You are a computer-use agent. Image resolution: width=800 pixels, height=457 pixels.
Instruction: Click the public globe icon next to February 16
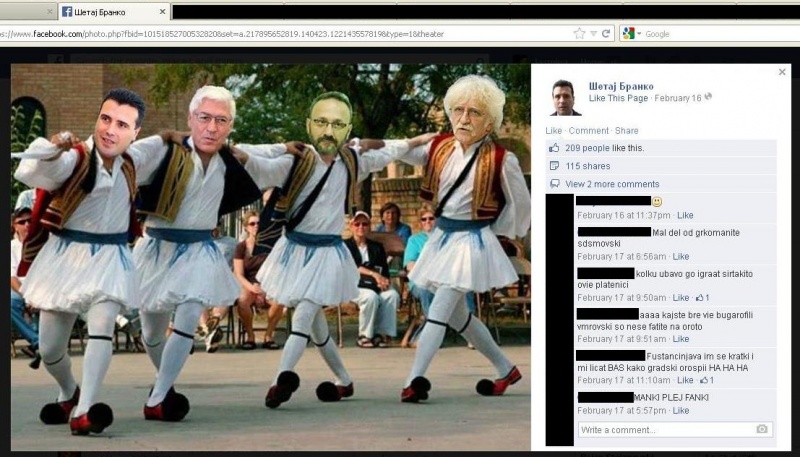point(708,97)
